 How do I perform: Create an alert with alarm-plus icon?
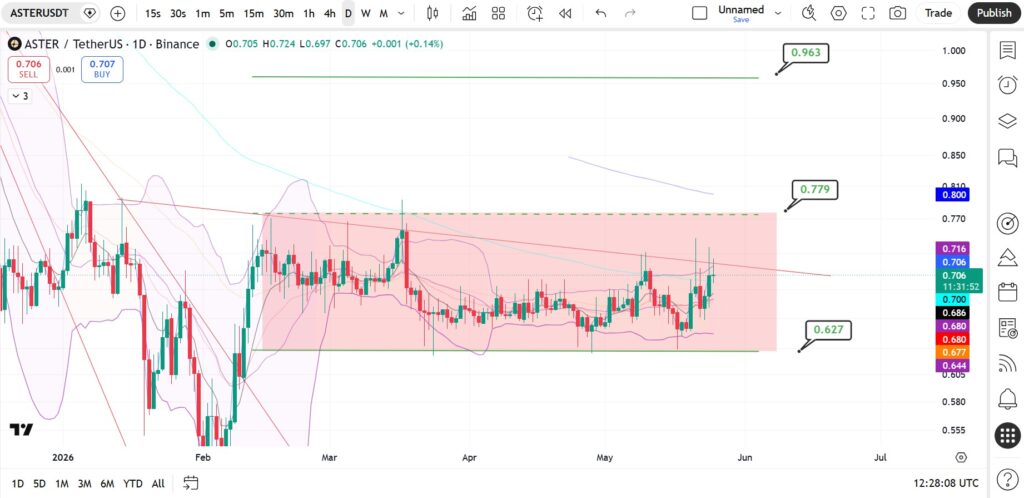[535, 13]
